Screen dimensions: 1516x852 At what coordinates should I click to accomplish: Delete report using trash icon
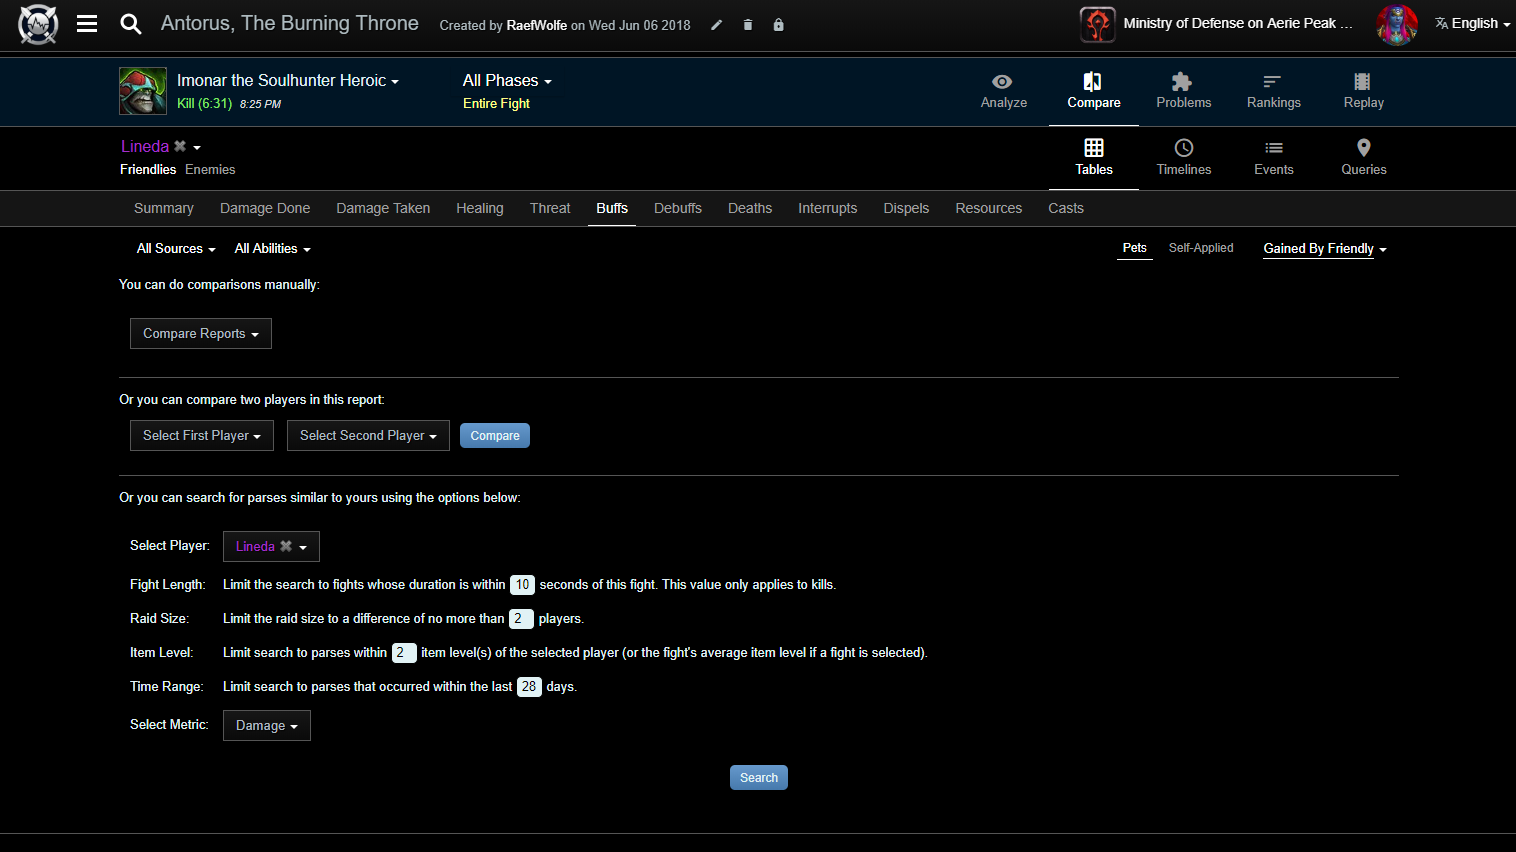pos(747,25)
